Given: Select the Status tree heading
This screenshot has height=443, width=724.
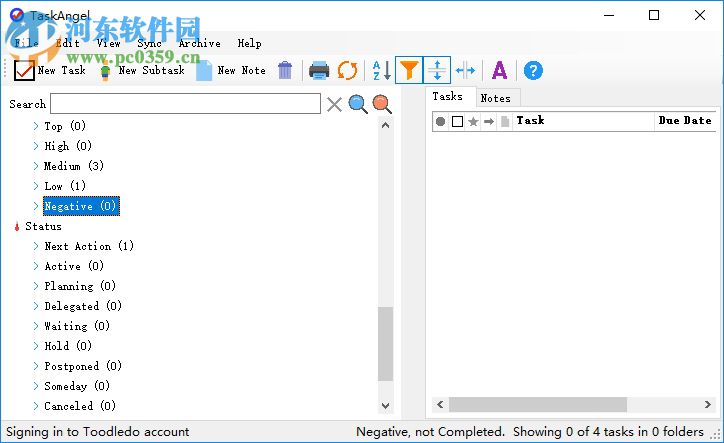Looking at the screenshot, I should pos(43,226).
